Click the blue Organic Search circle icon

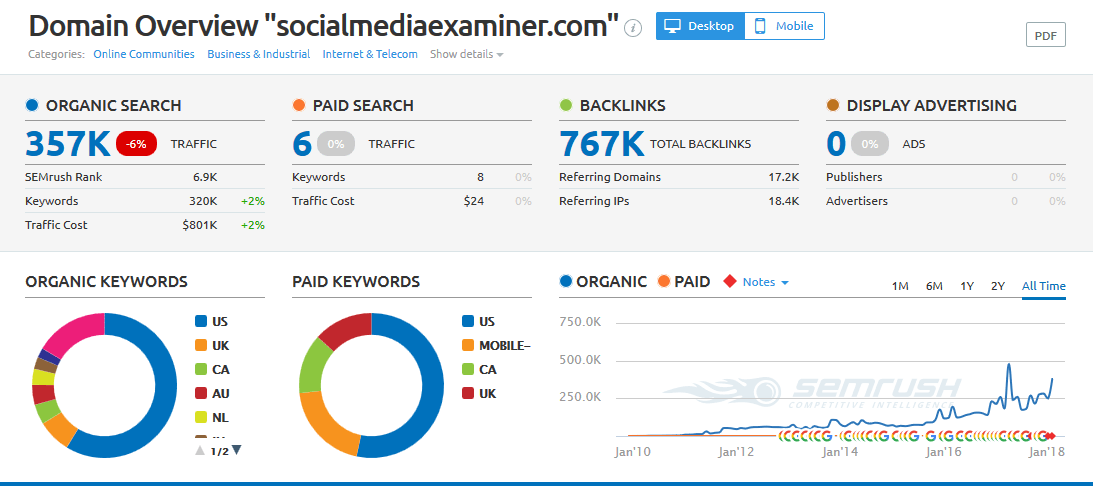click(x=33, y=105)
